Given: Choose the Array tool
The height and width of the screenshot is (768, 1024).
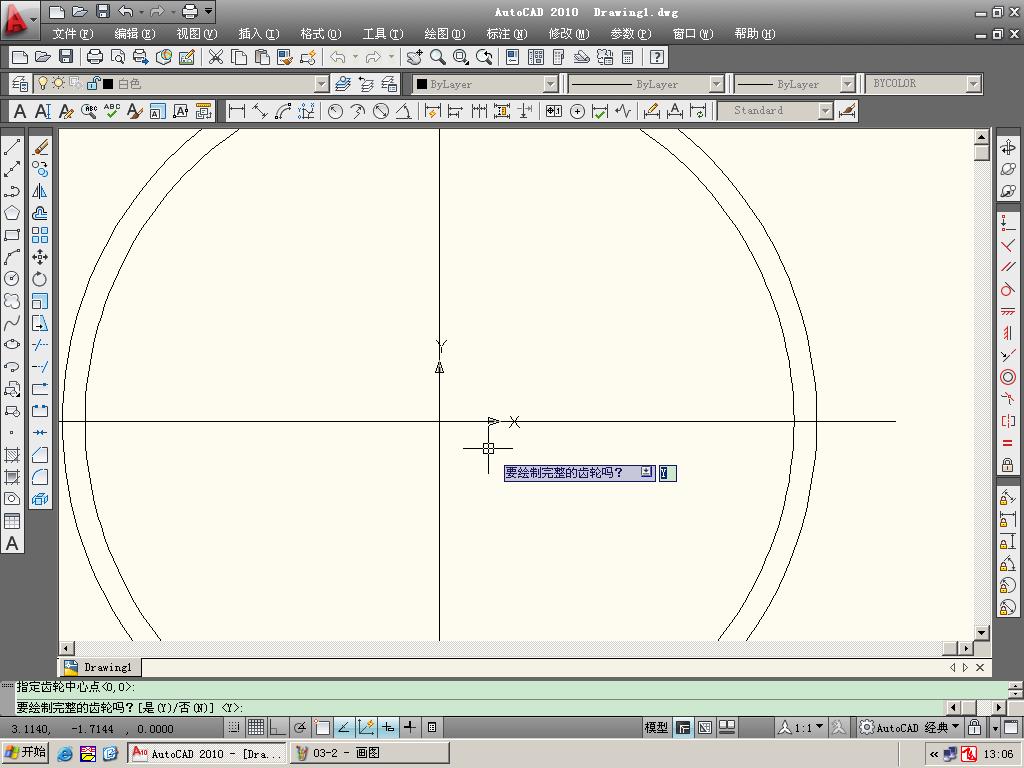Looking at the screenshot, I should 40,235.
